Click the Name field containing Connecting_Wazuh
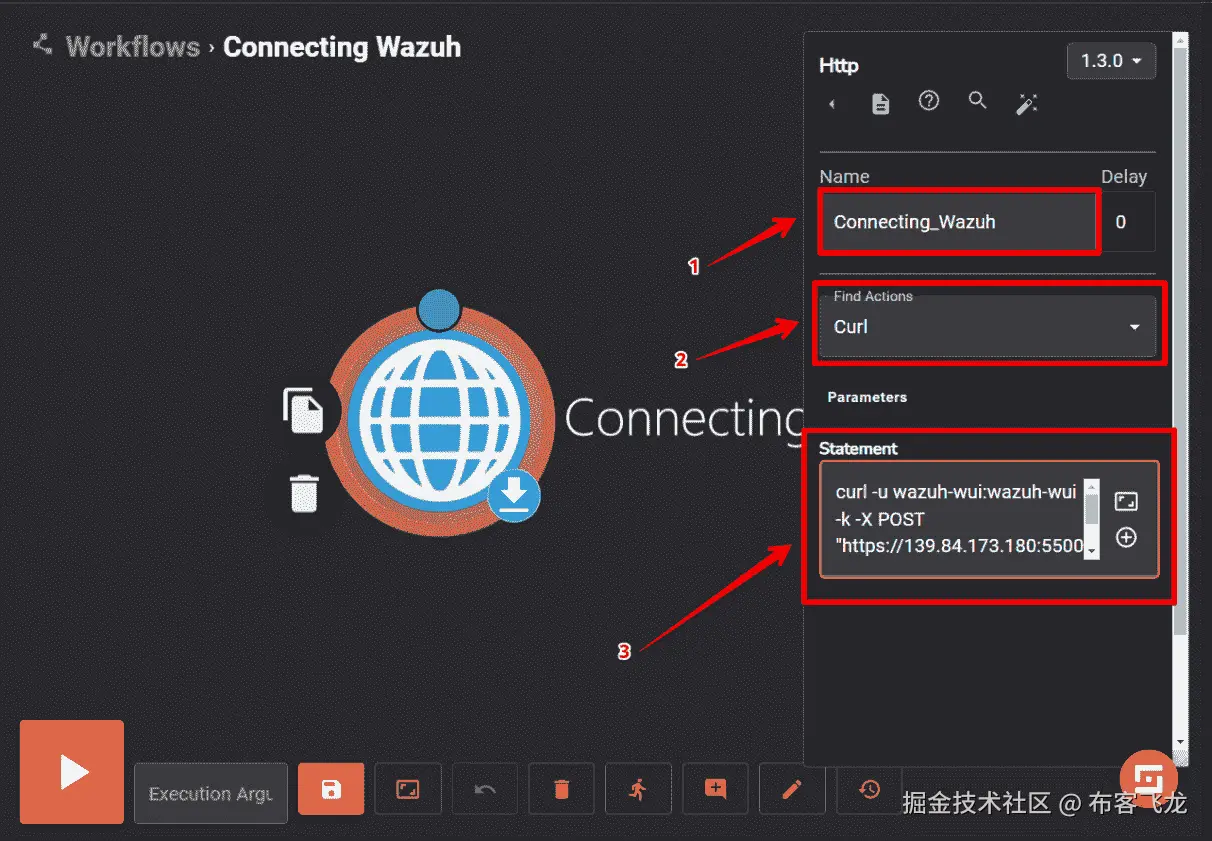Viewport: 1212px width, 841px height. pyautogui.click(x=958, y=222)
